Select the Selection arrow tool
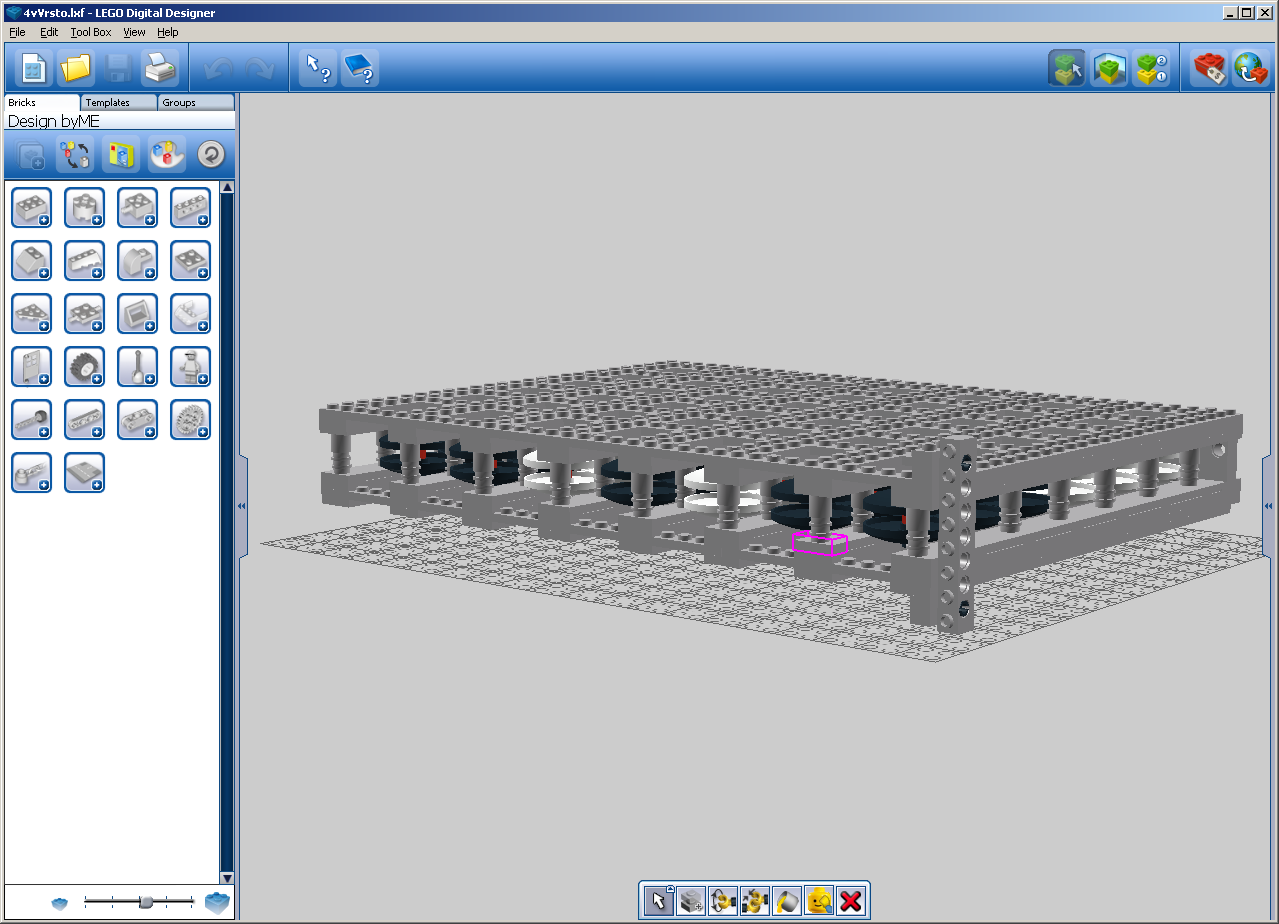Screen dimensions: 1279x924 coord(658,901)
